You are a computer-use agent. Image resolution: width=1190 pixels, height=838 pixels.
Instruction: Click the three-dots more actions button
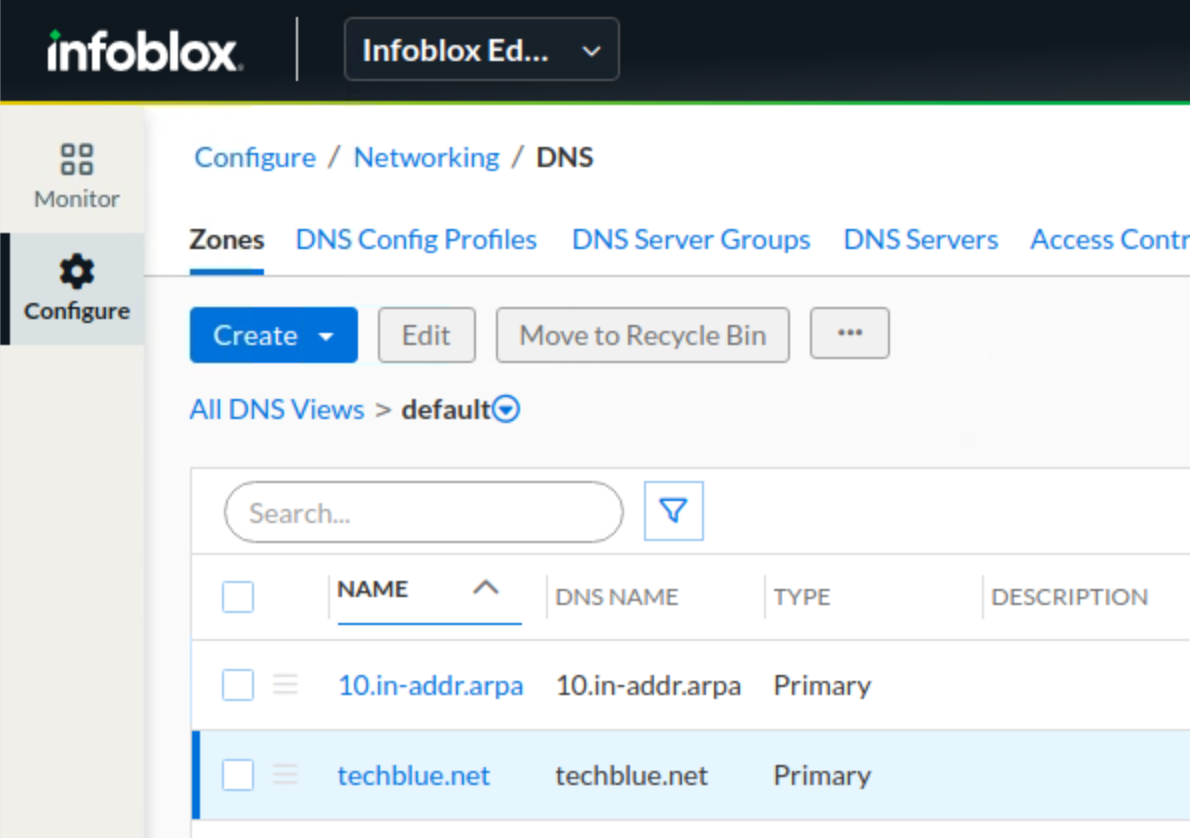point(849,334)
